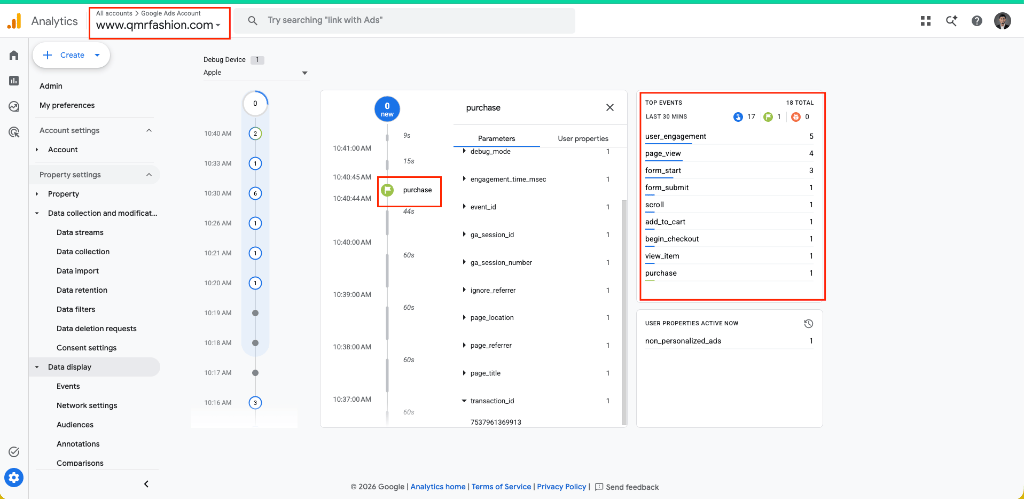This screenshot has width=1024, height=499.
Task: Open the Explore icon in left rail
Action: pos(14,106)
